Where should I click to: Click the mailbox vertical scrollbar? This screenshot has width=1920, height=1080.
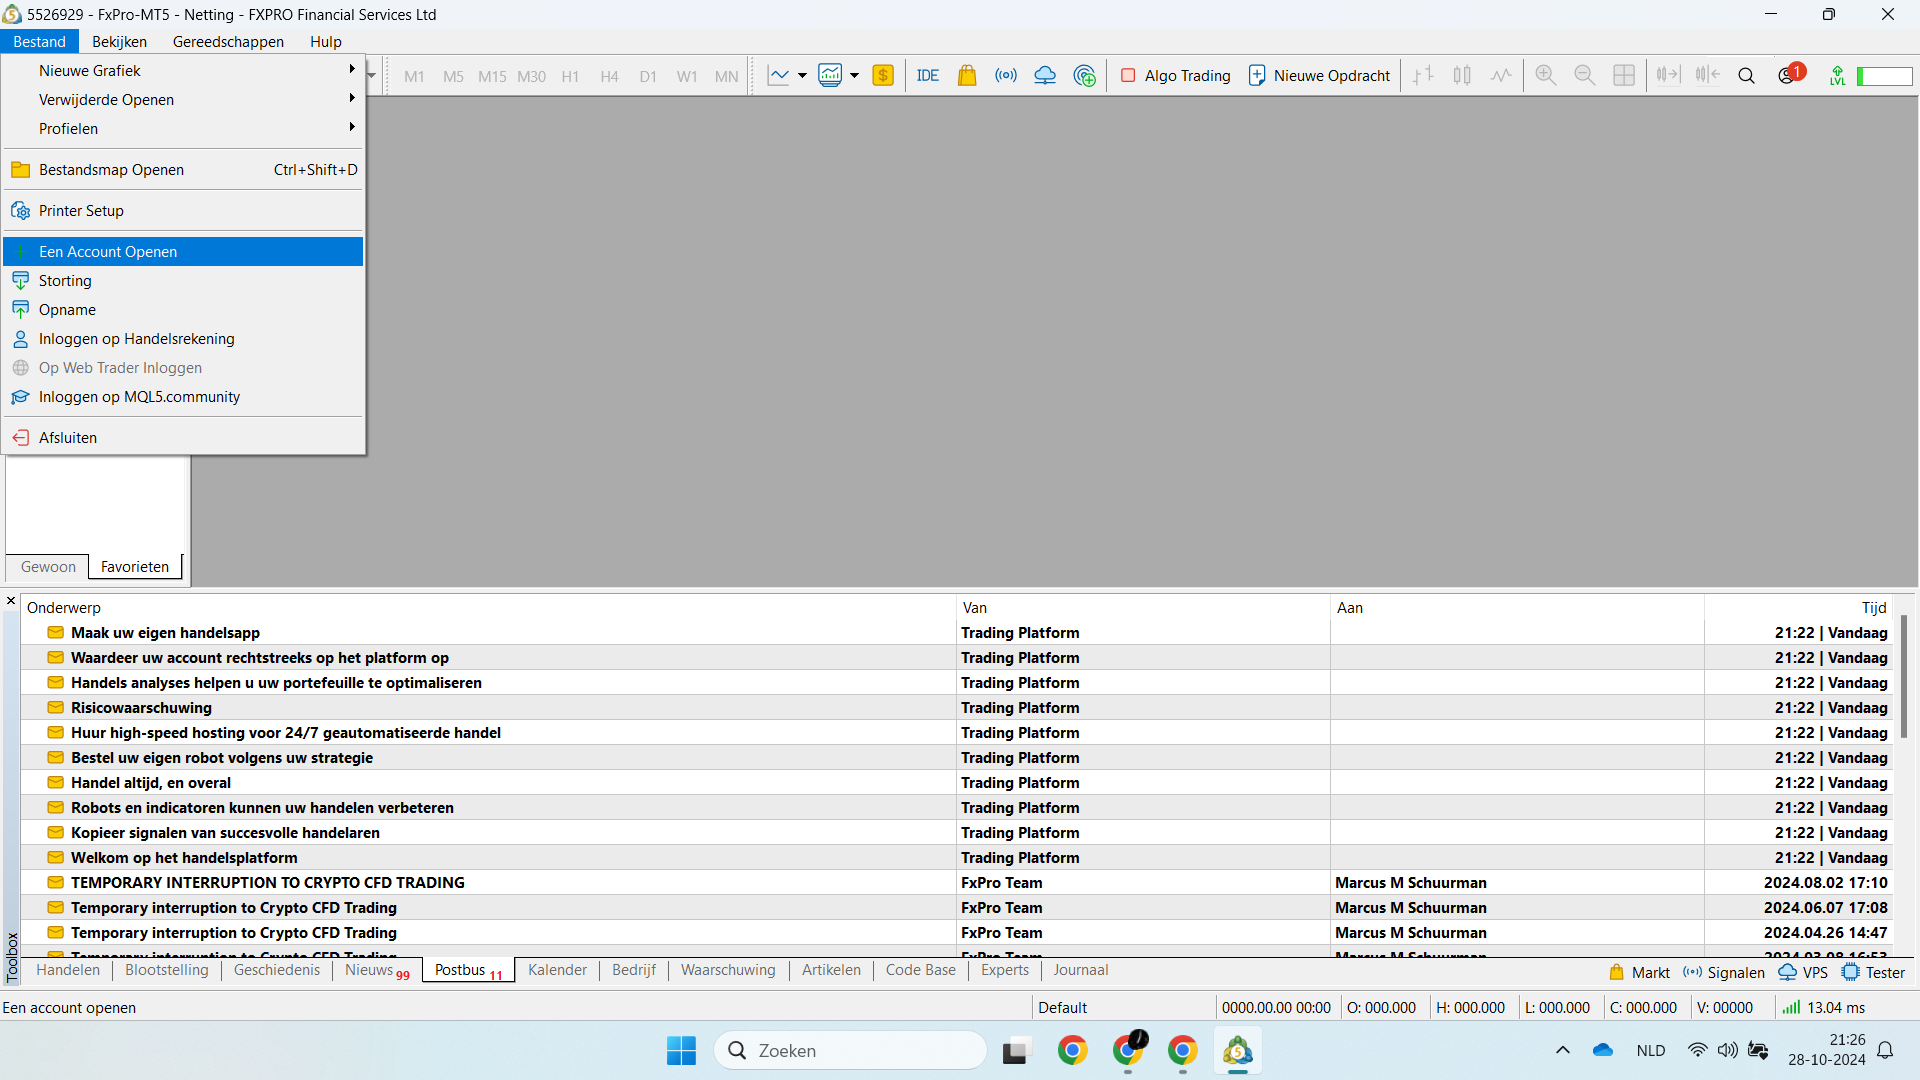(1903, 678)
